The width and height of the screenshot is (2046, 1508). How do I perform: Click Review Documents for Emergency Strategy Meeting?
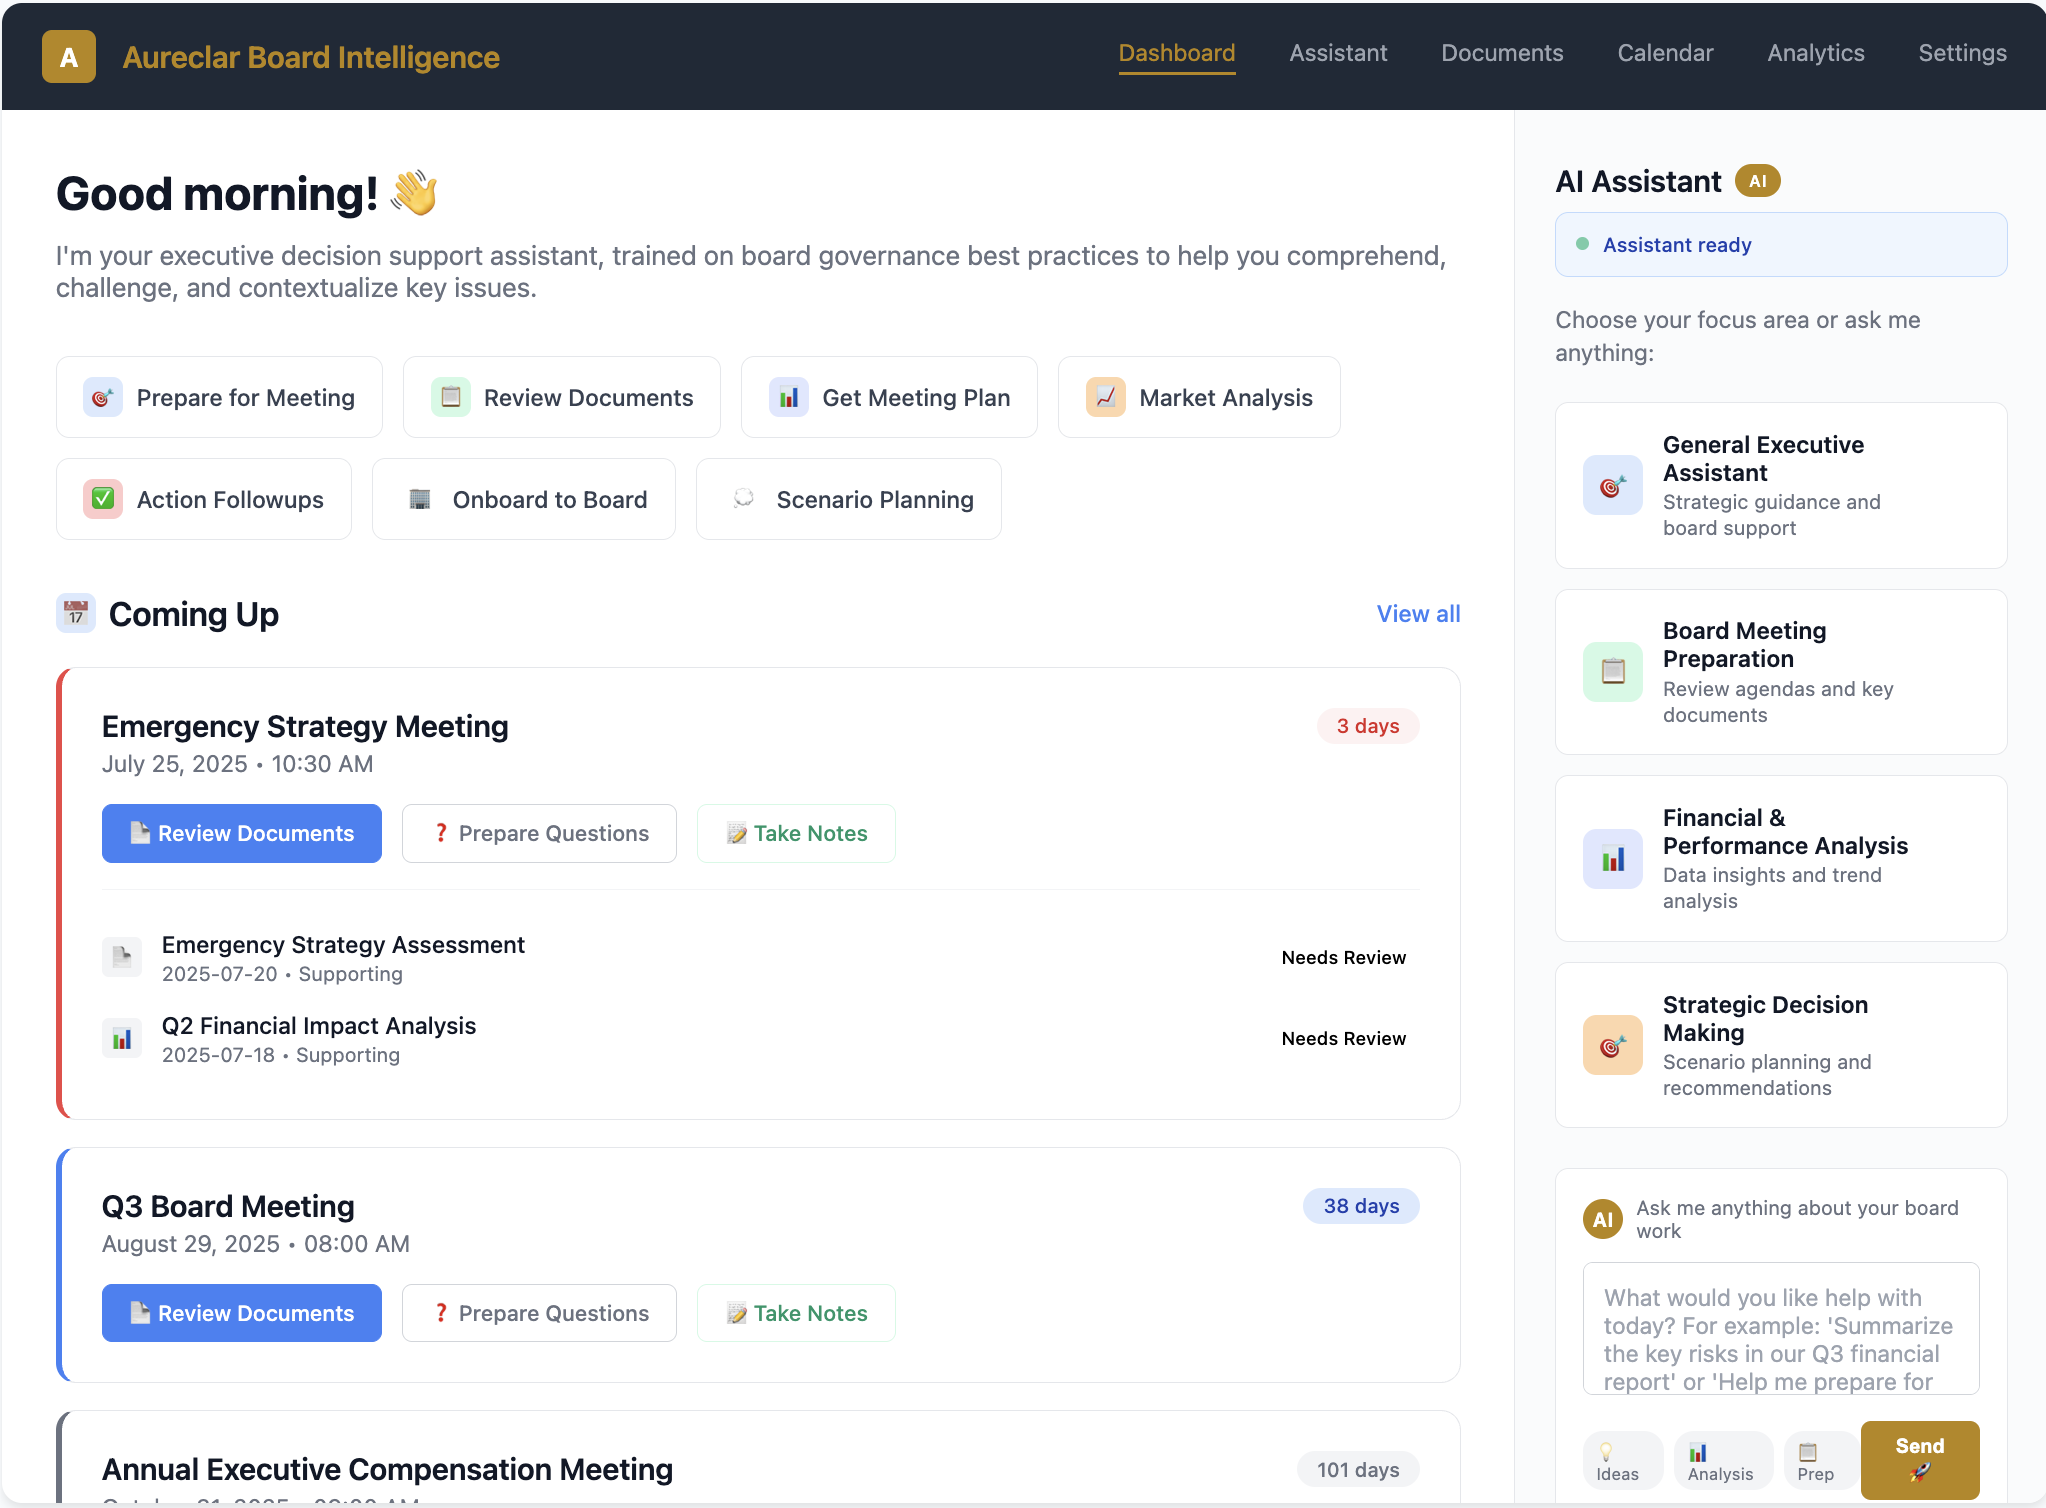click(241, 833)
